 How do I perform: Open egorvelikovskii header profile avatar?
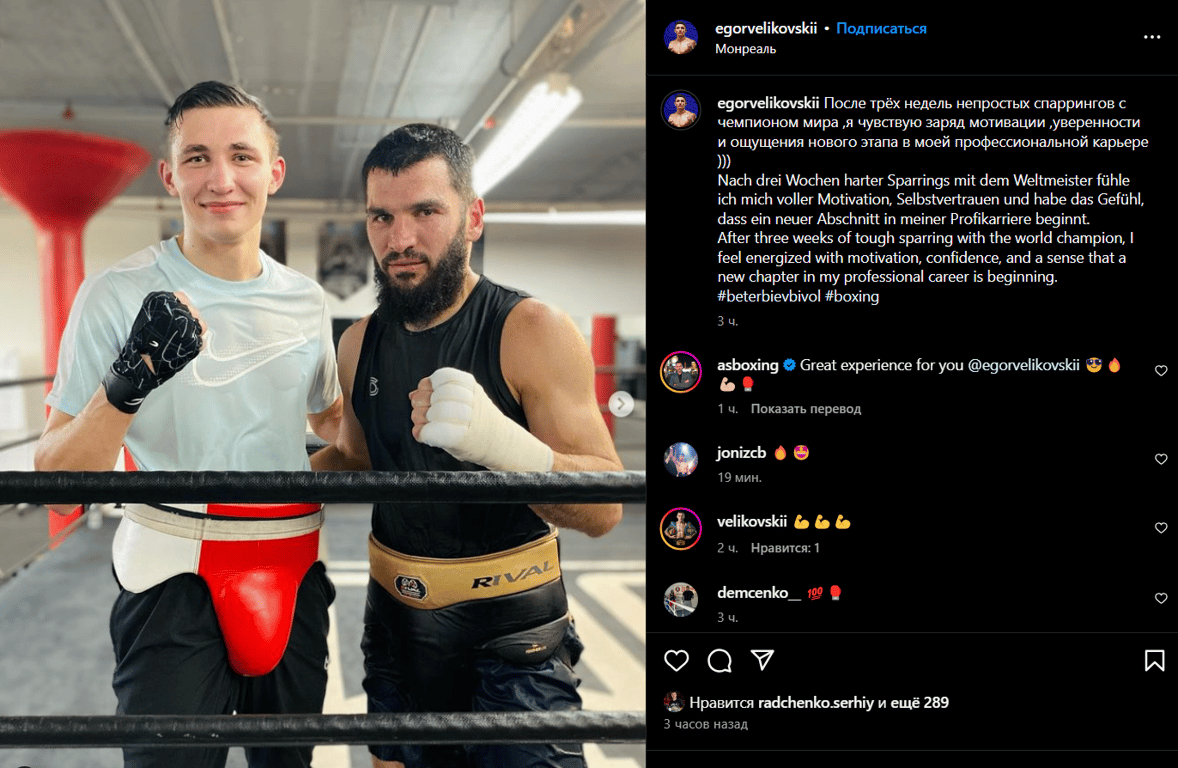(681, 37)
